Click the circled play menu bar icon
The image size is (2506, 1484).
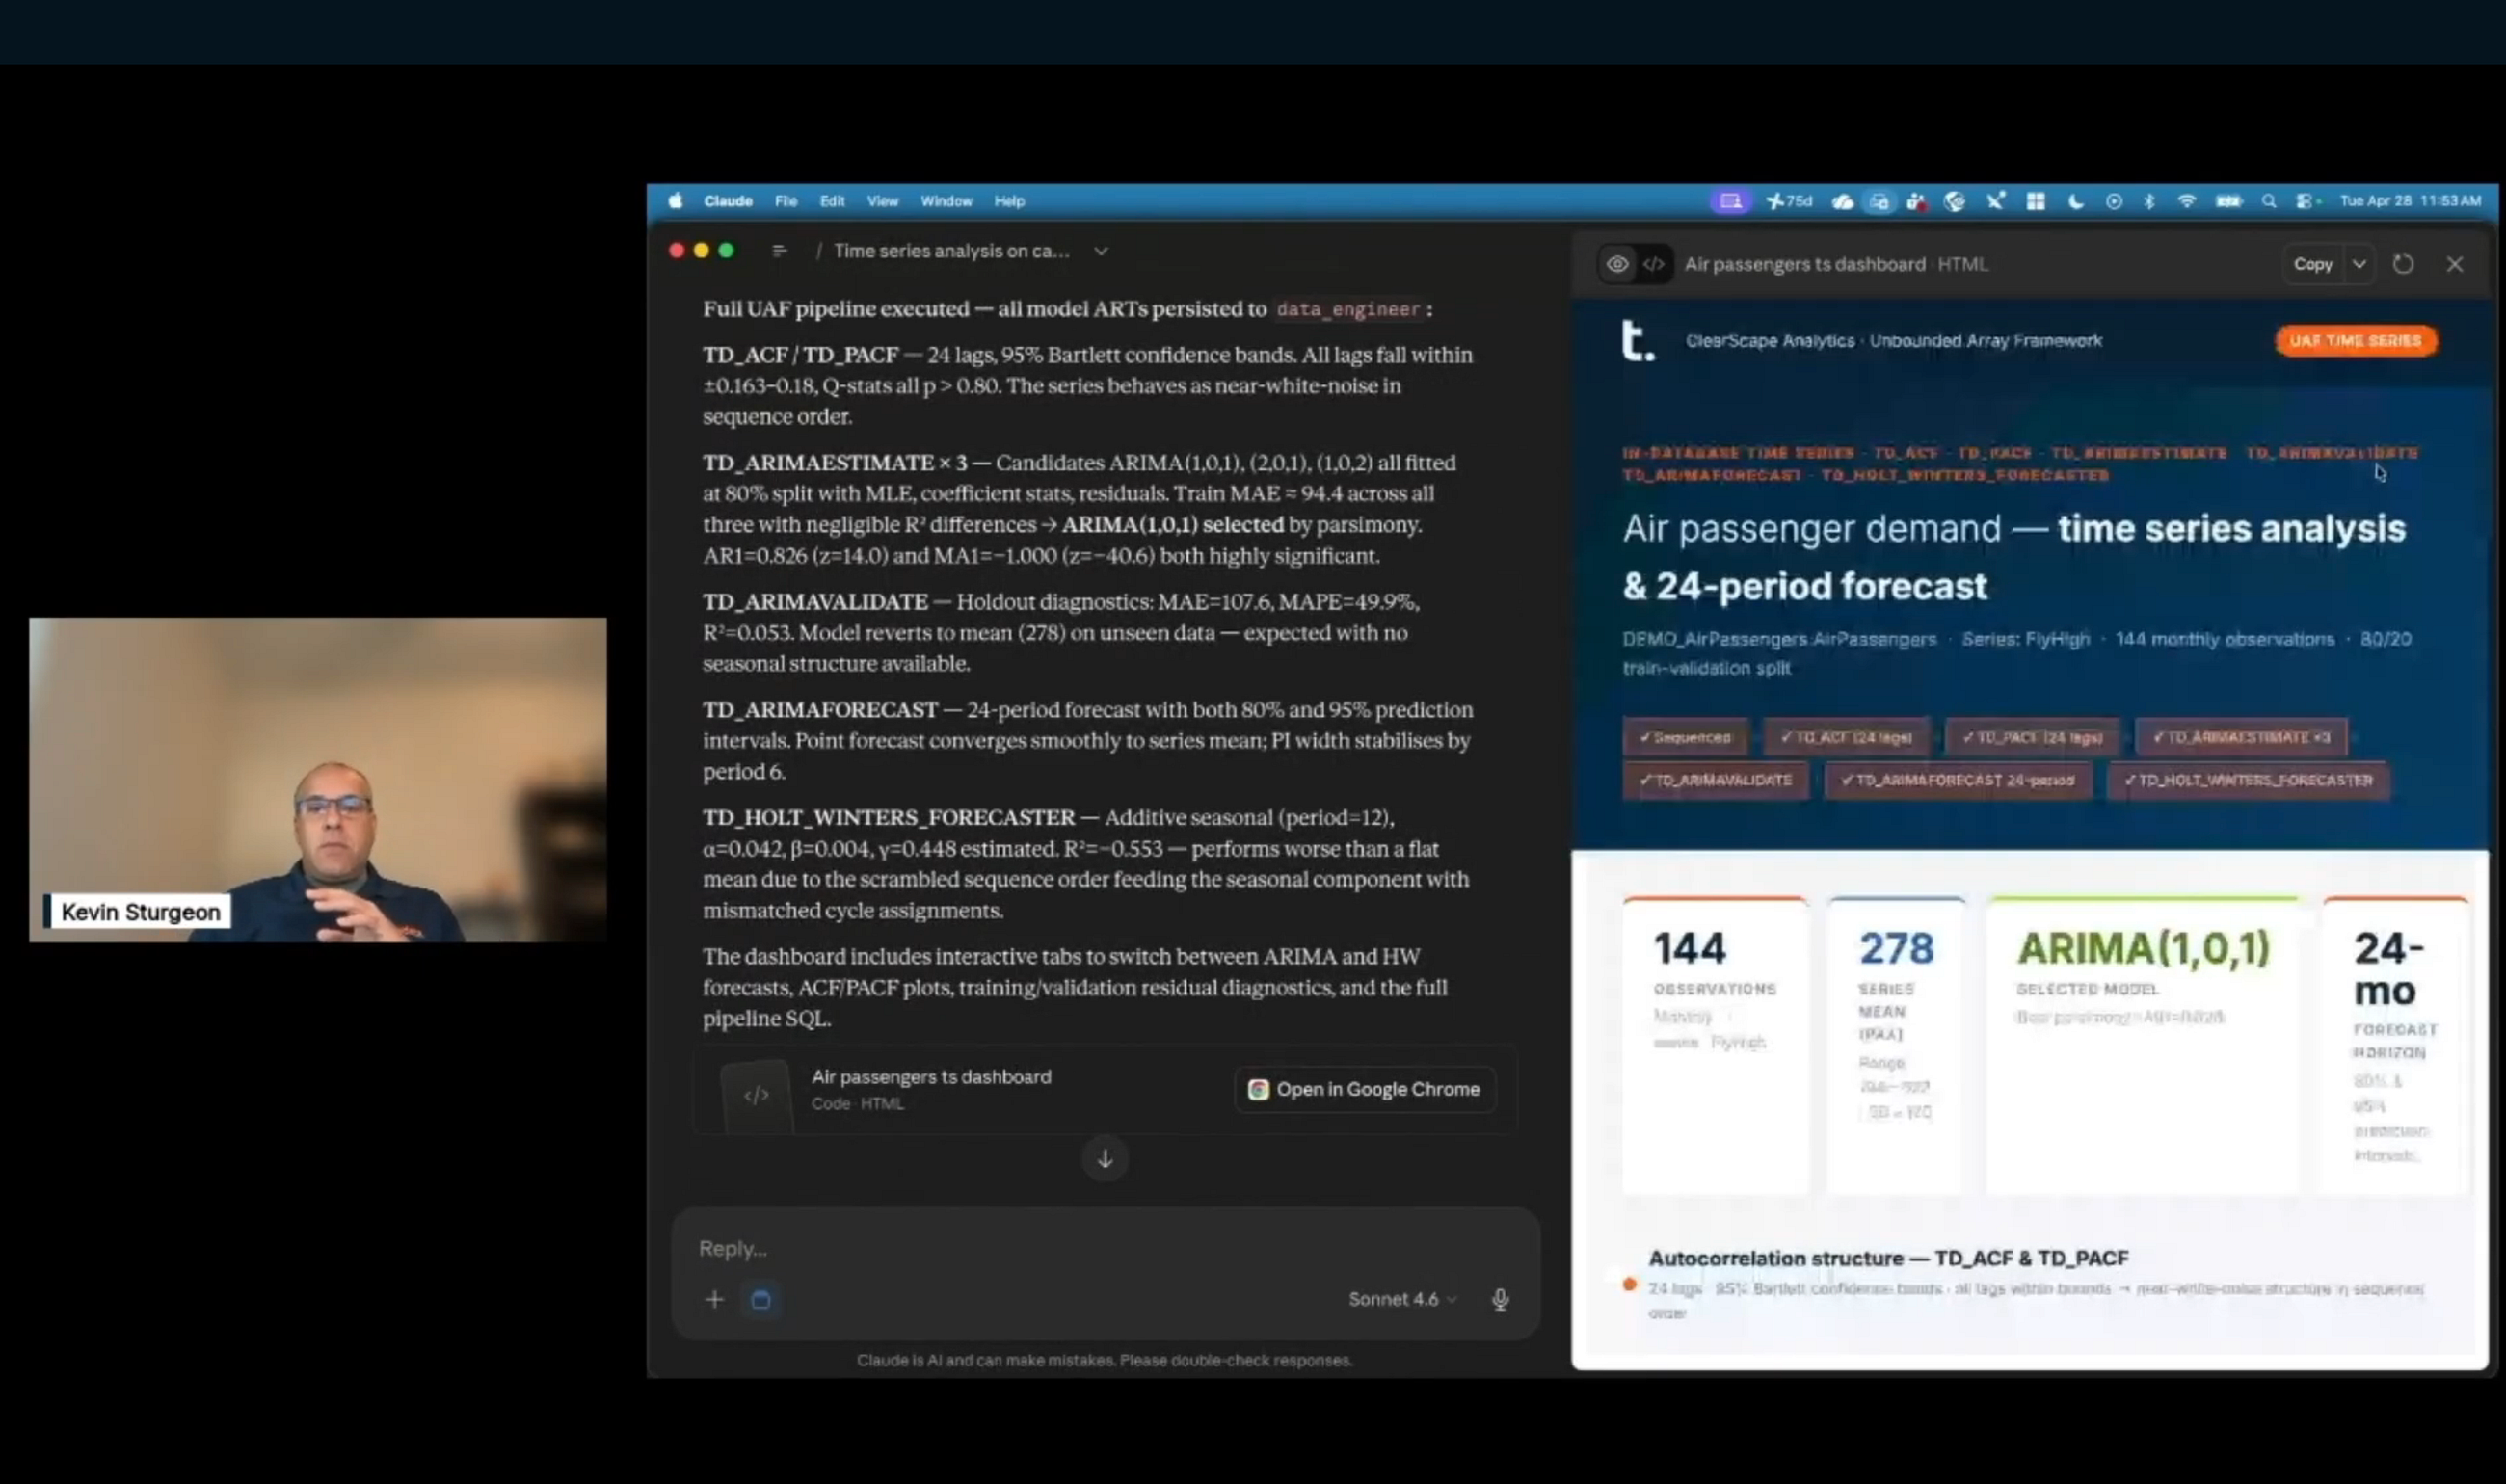pos(2113,202)
